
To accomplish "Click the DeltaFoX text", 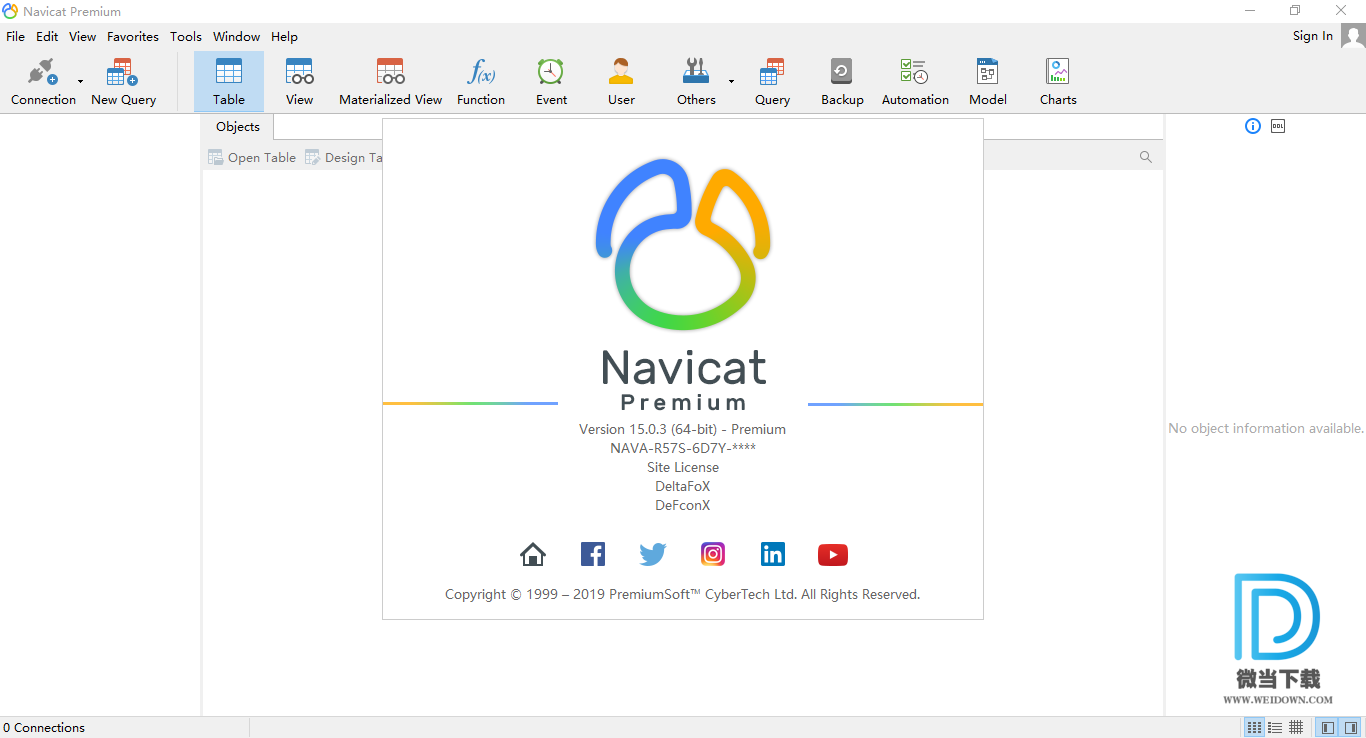I will pyautogui.click(x=683, y=486).
